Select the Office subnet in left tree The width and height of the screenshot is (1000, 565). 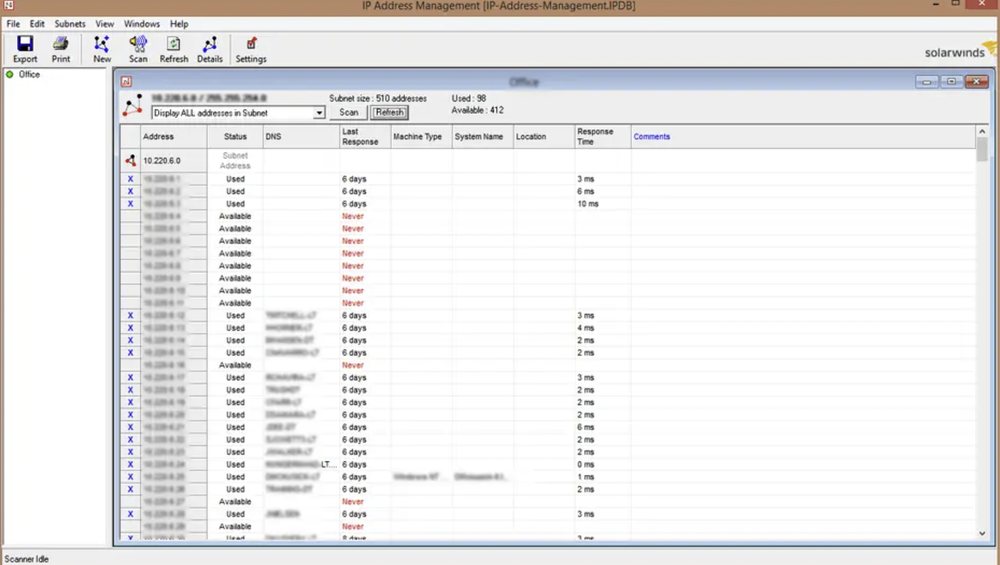point(29,75)
